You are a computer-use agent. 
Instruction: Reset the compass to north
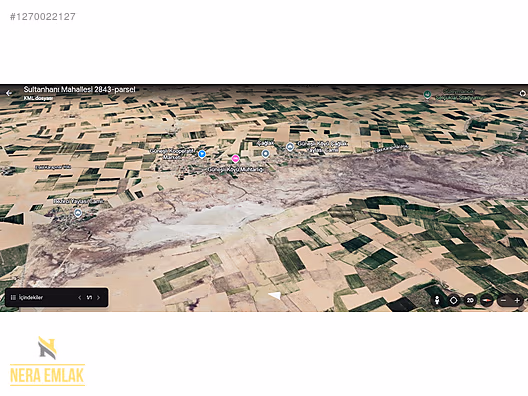(x=487, y=300)
